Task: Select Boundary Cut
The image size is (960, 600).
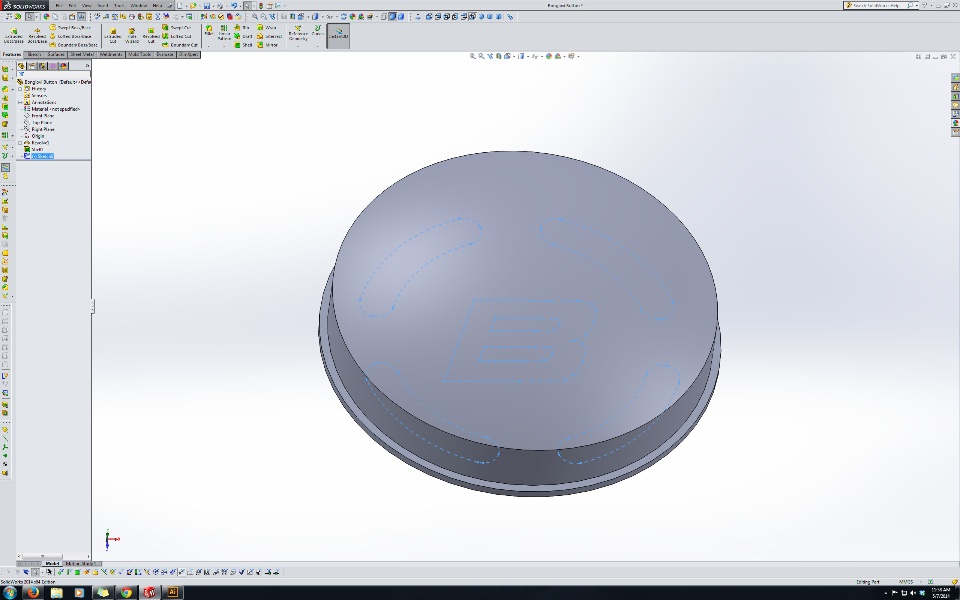Action: coord(180,45)
